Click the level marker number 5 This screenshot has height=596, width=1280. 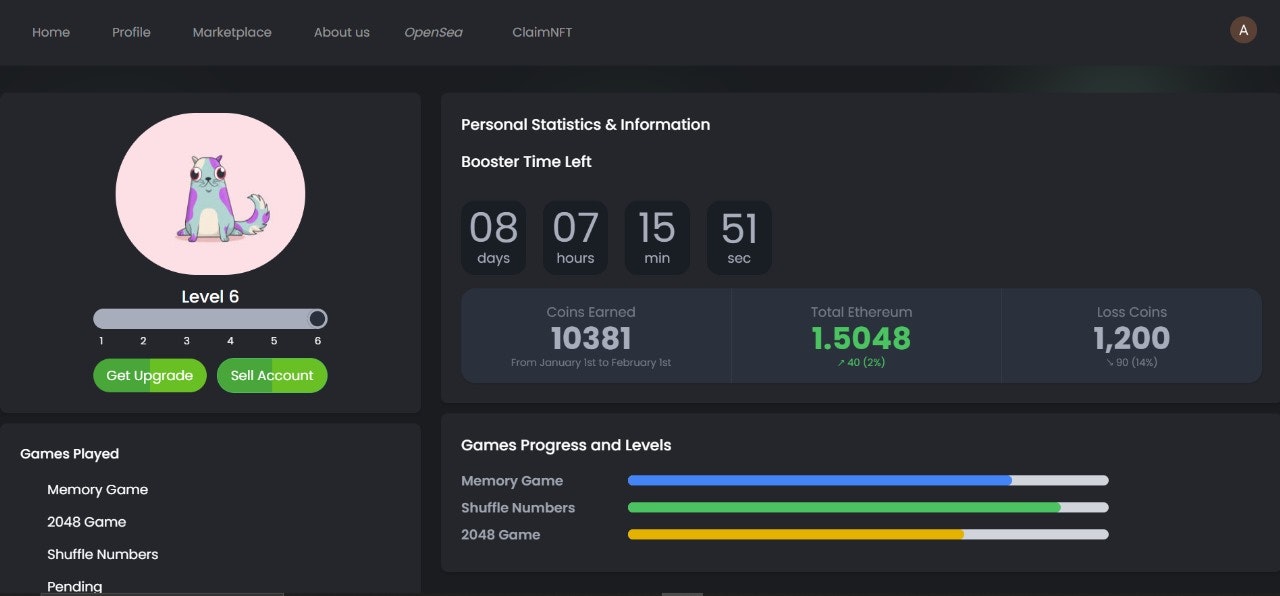coord(274,341)
